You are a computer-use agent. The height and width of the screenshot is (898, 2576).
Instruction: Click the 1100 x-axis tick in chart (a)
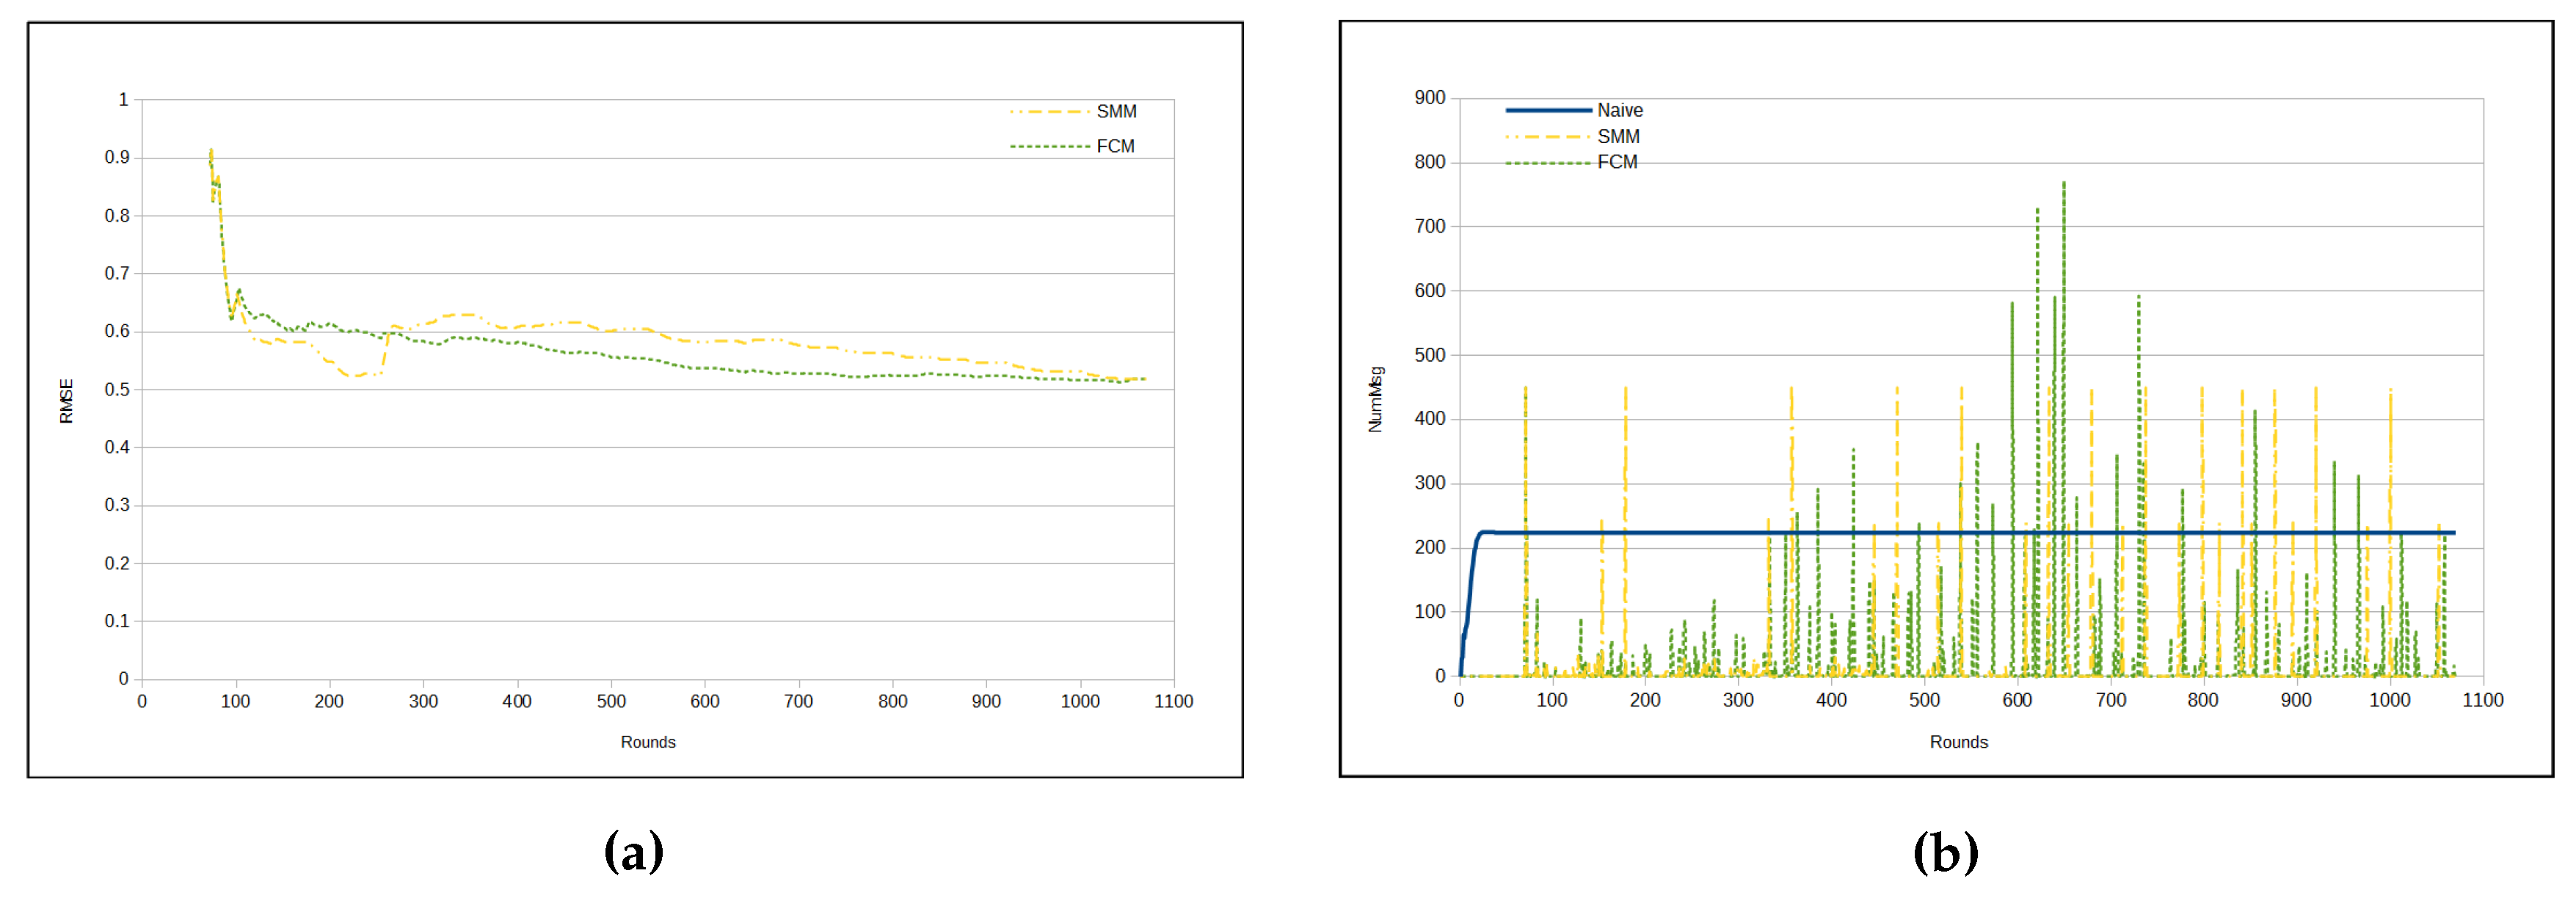(x=1173, y=702)
